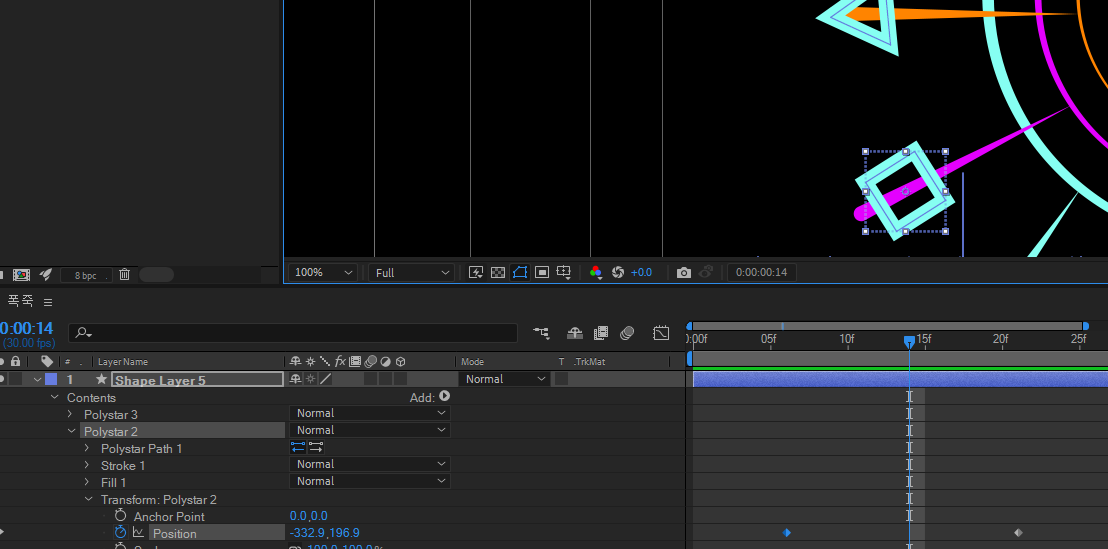The image size is (1108, 549).
Task: Click the timeline layer search field
Action: pyautogui.click(x=293, y=333)
